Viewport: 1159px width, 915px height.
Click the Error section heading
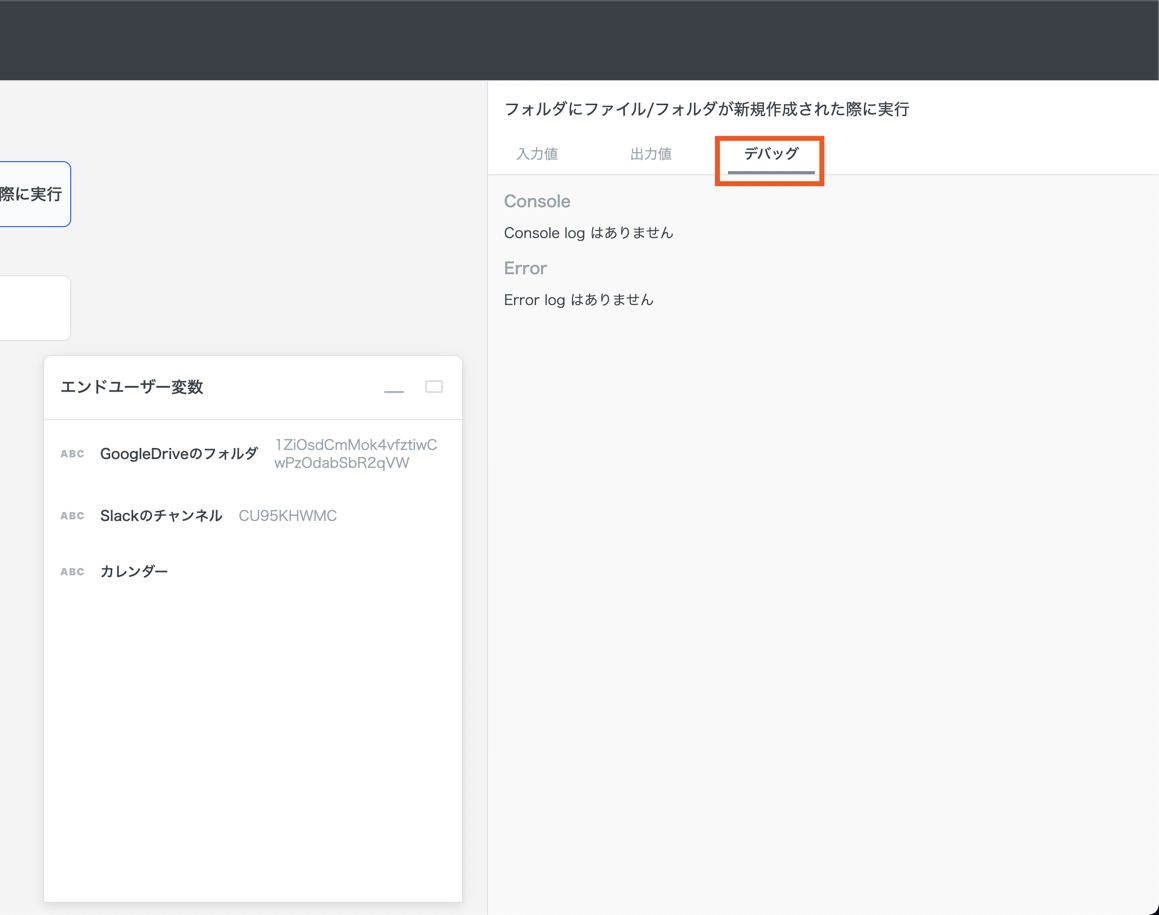click(x=525, y=268)
